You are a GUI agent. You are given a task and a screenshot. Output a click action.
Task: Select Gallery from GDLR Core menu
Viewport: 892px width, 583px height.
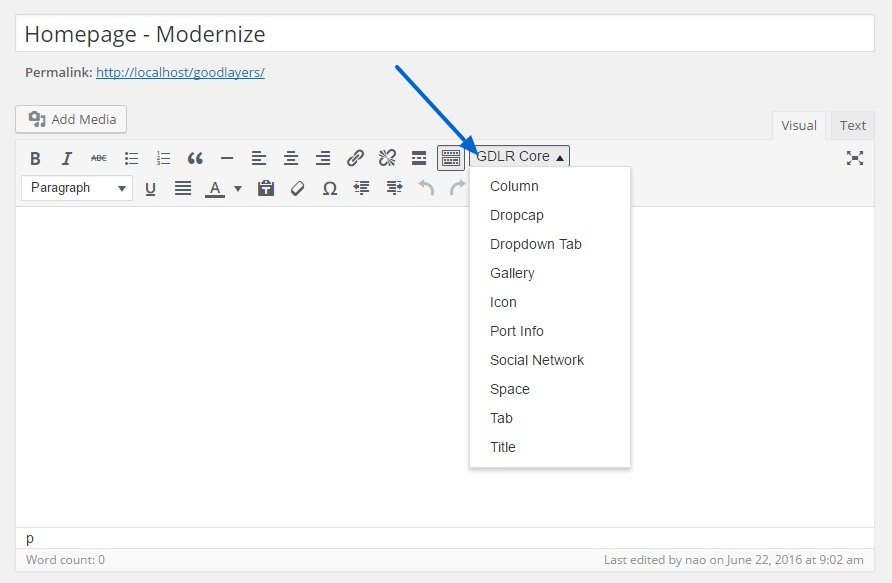[x=512, y=273]
